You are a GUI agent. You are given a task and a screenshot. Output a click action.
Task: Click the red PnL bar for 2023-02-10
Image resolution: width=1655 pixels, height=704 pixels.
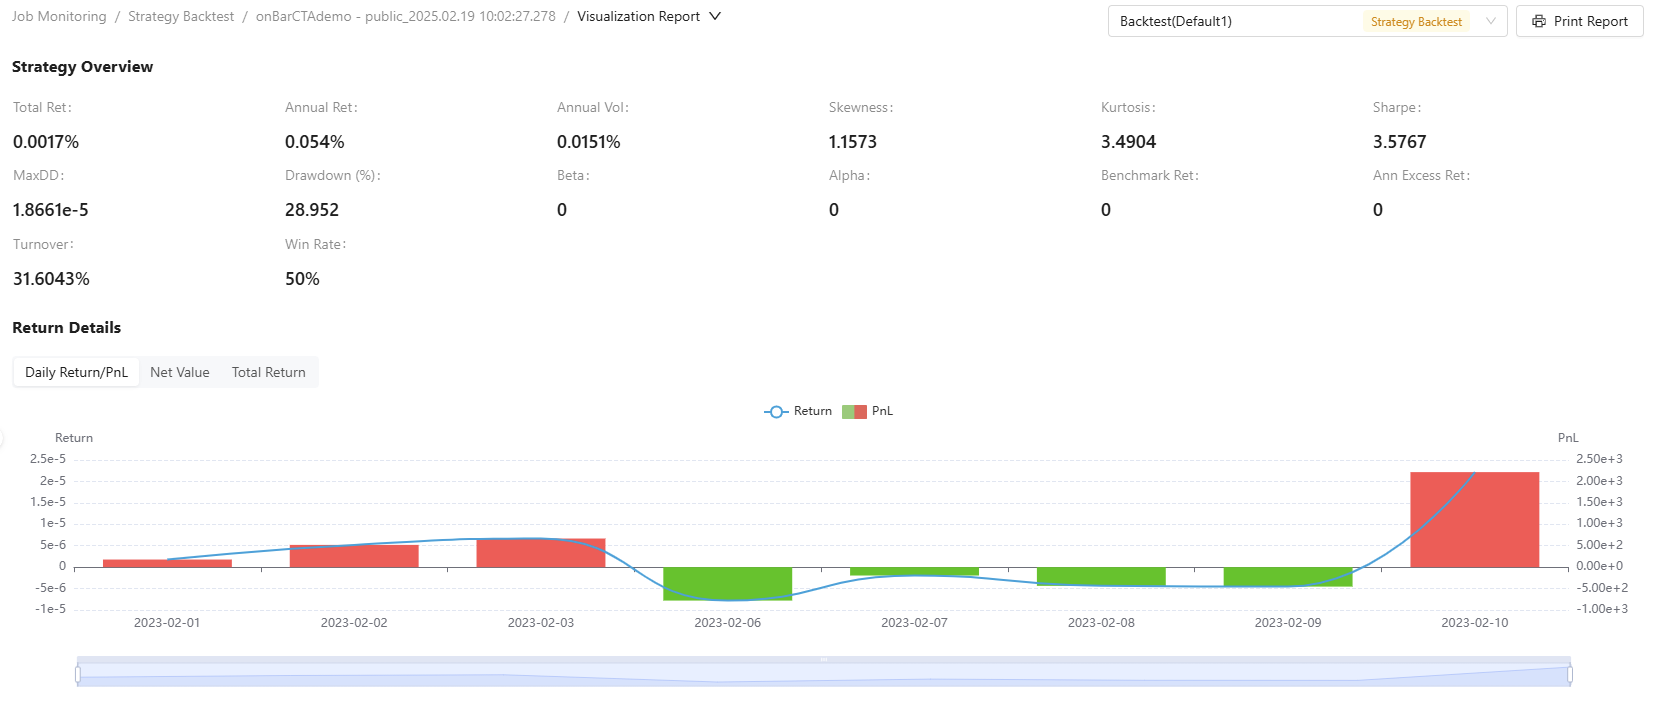click(1474, 520)
